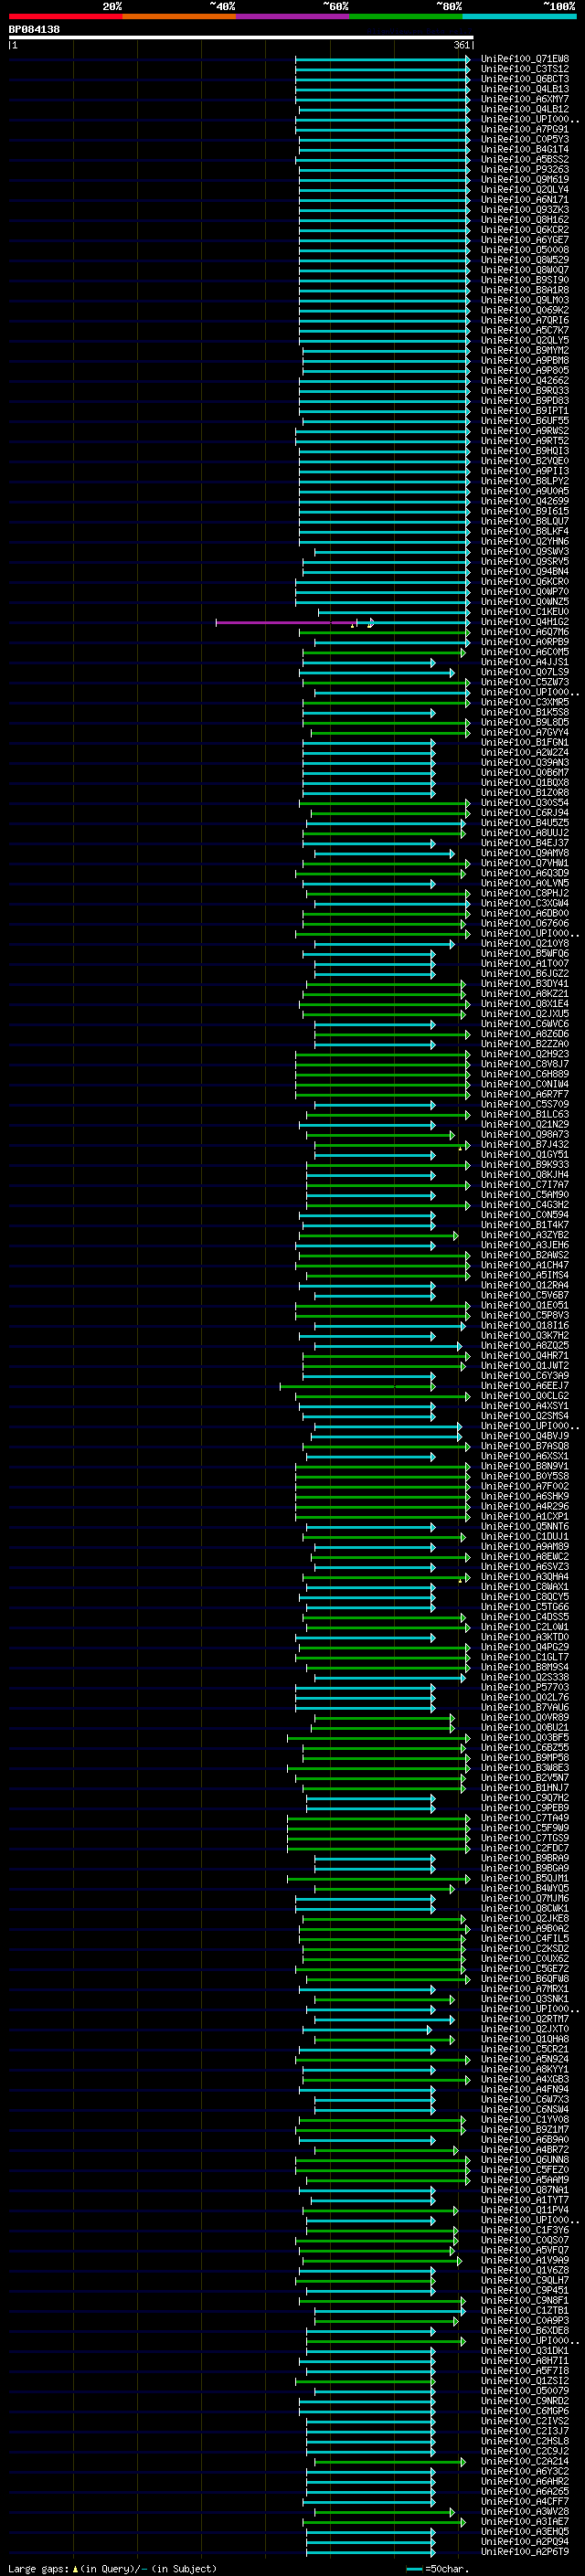Screen dimensions: 585x2576
Task: Select the UniRef100_C0P5Y3 label
Action: click(525, 139)
